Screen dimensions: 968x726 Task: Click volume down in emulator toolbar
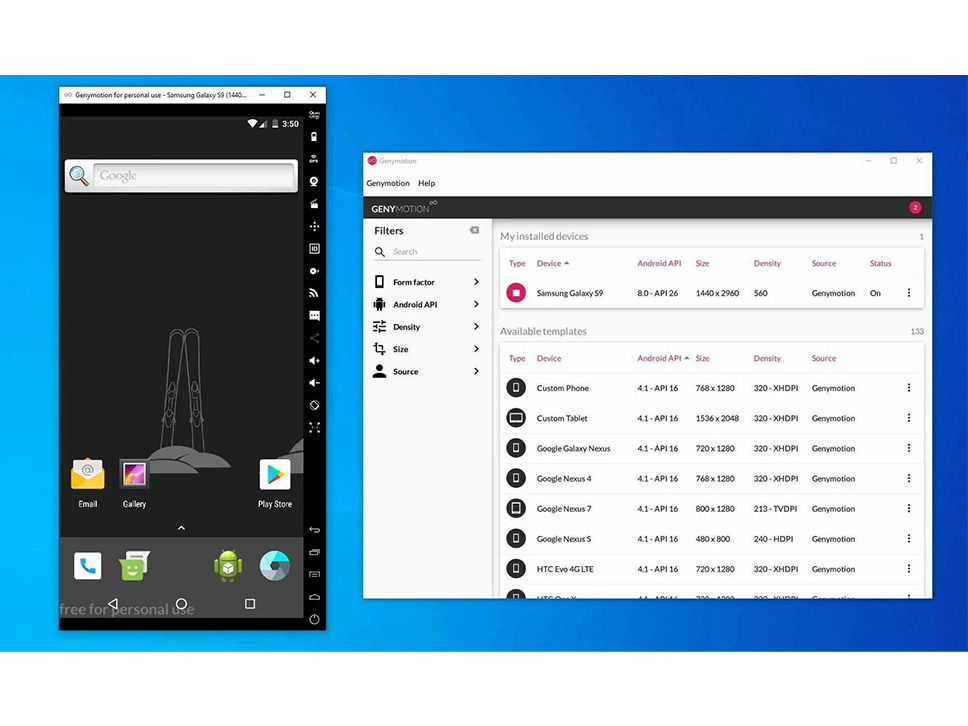314,383
